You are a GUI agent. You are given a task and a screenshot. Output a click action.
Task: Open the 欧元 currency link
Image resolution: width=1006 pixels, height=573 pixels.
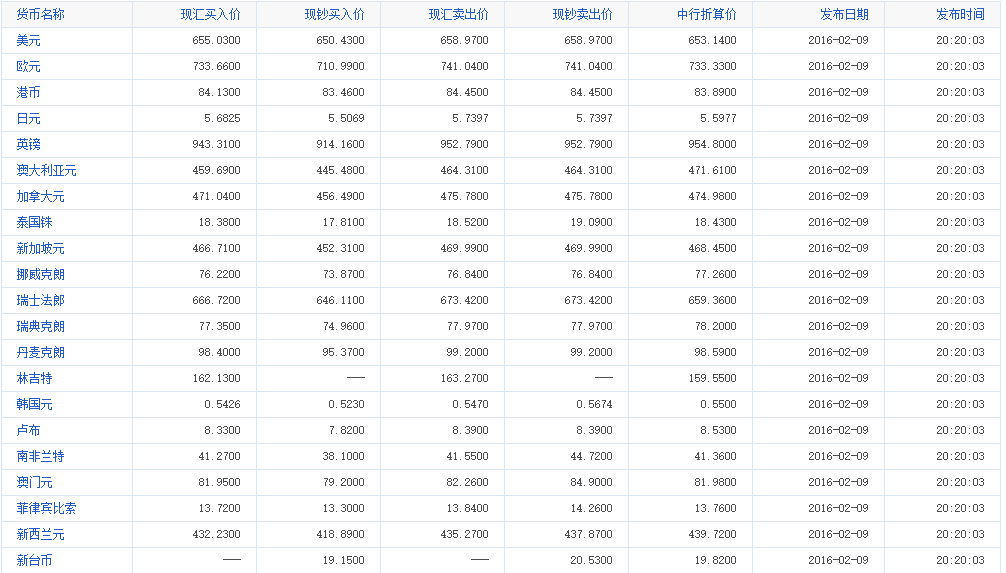(29, 66)
